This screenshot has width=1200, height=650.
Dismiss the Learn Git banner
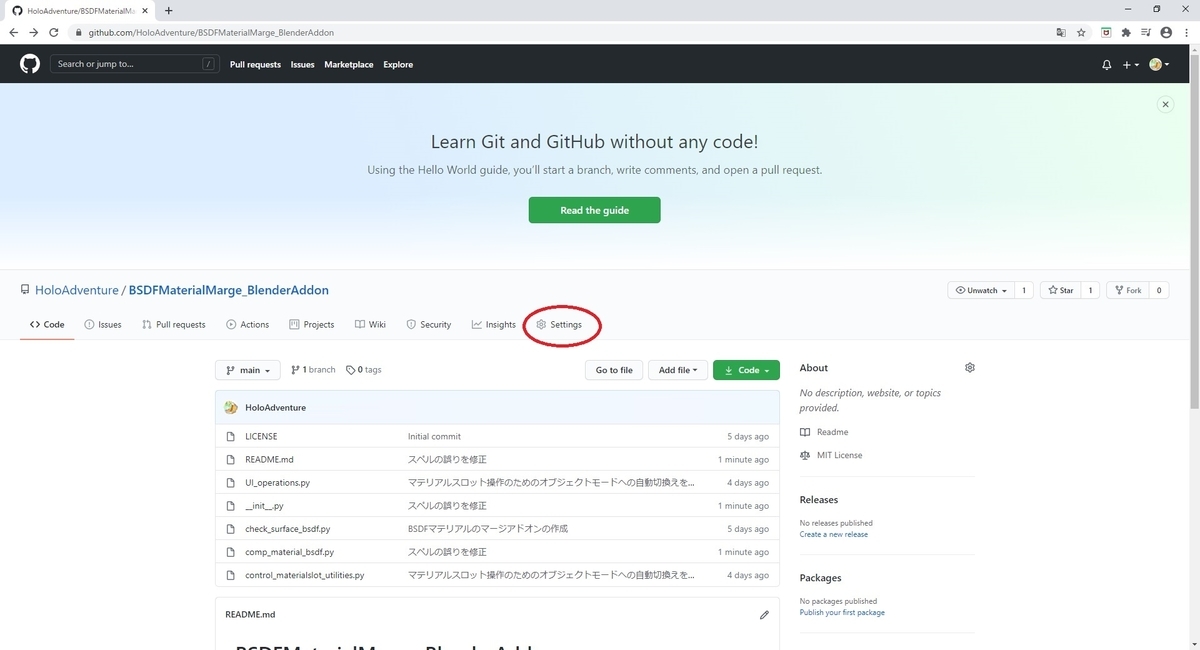point(1165,104)
